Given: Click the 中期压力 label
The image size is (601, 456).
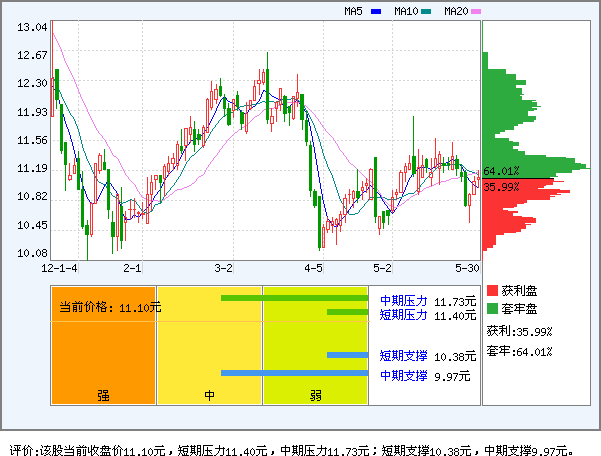Looking at the screenshot, I should pos(404,301).
